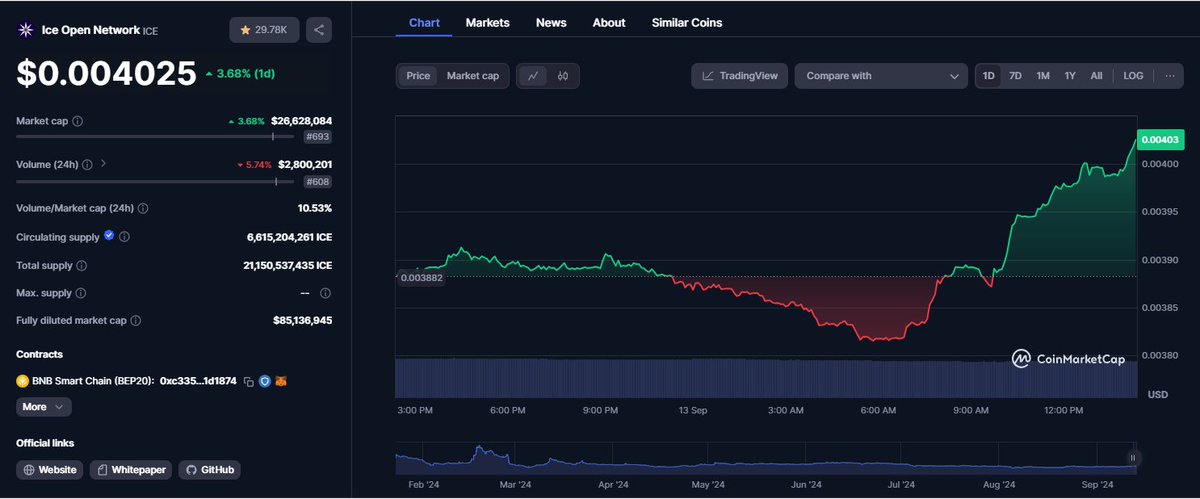Select the All time range
Image resolution: width=1200 pixels, height=499 pixels.
pos(1097,76)
